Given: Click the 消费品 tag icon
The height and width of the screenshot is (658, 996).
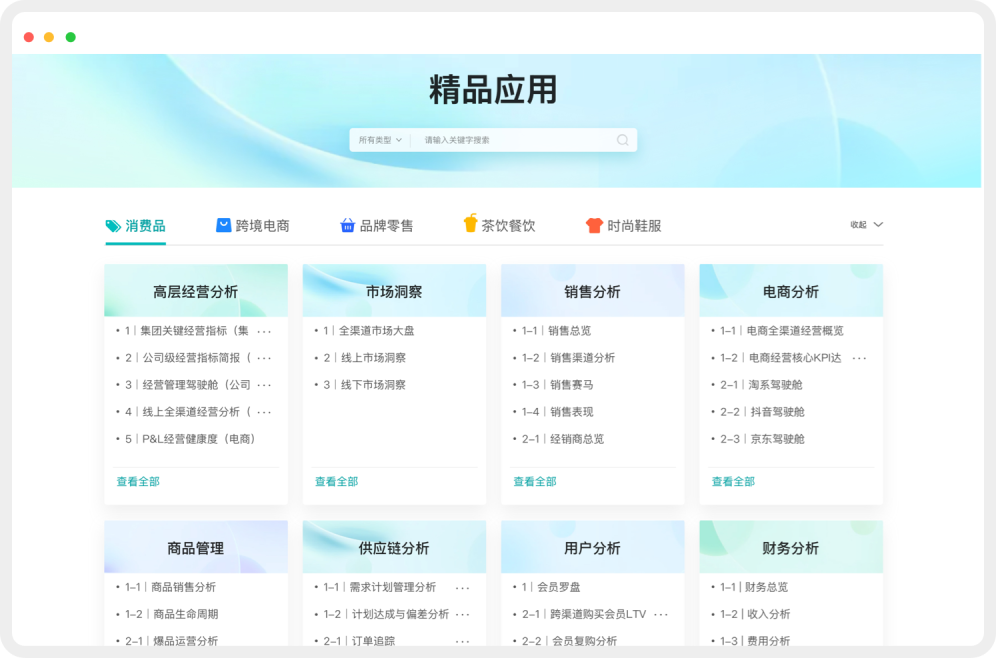Looking at the screenshot, I should click(113, 226).
